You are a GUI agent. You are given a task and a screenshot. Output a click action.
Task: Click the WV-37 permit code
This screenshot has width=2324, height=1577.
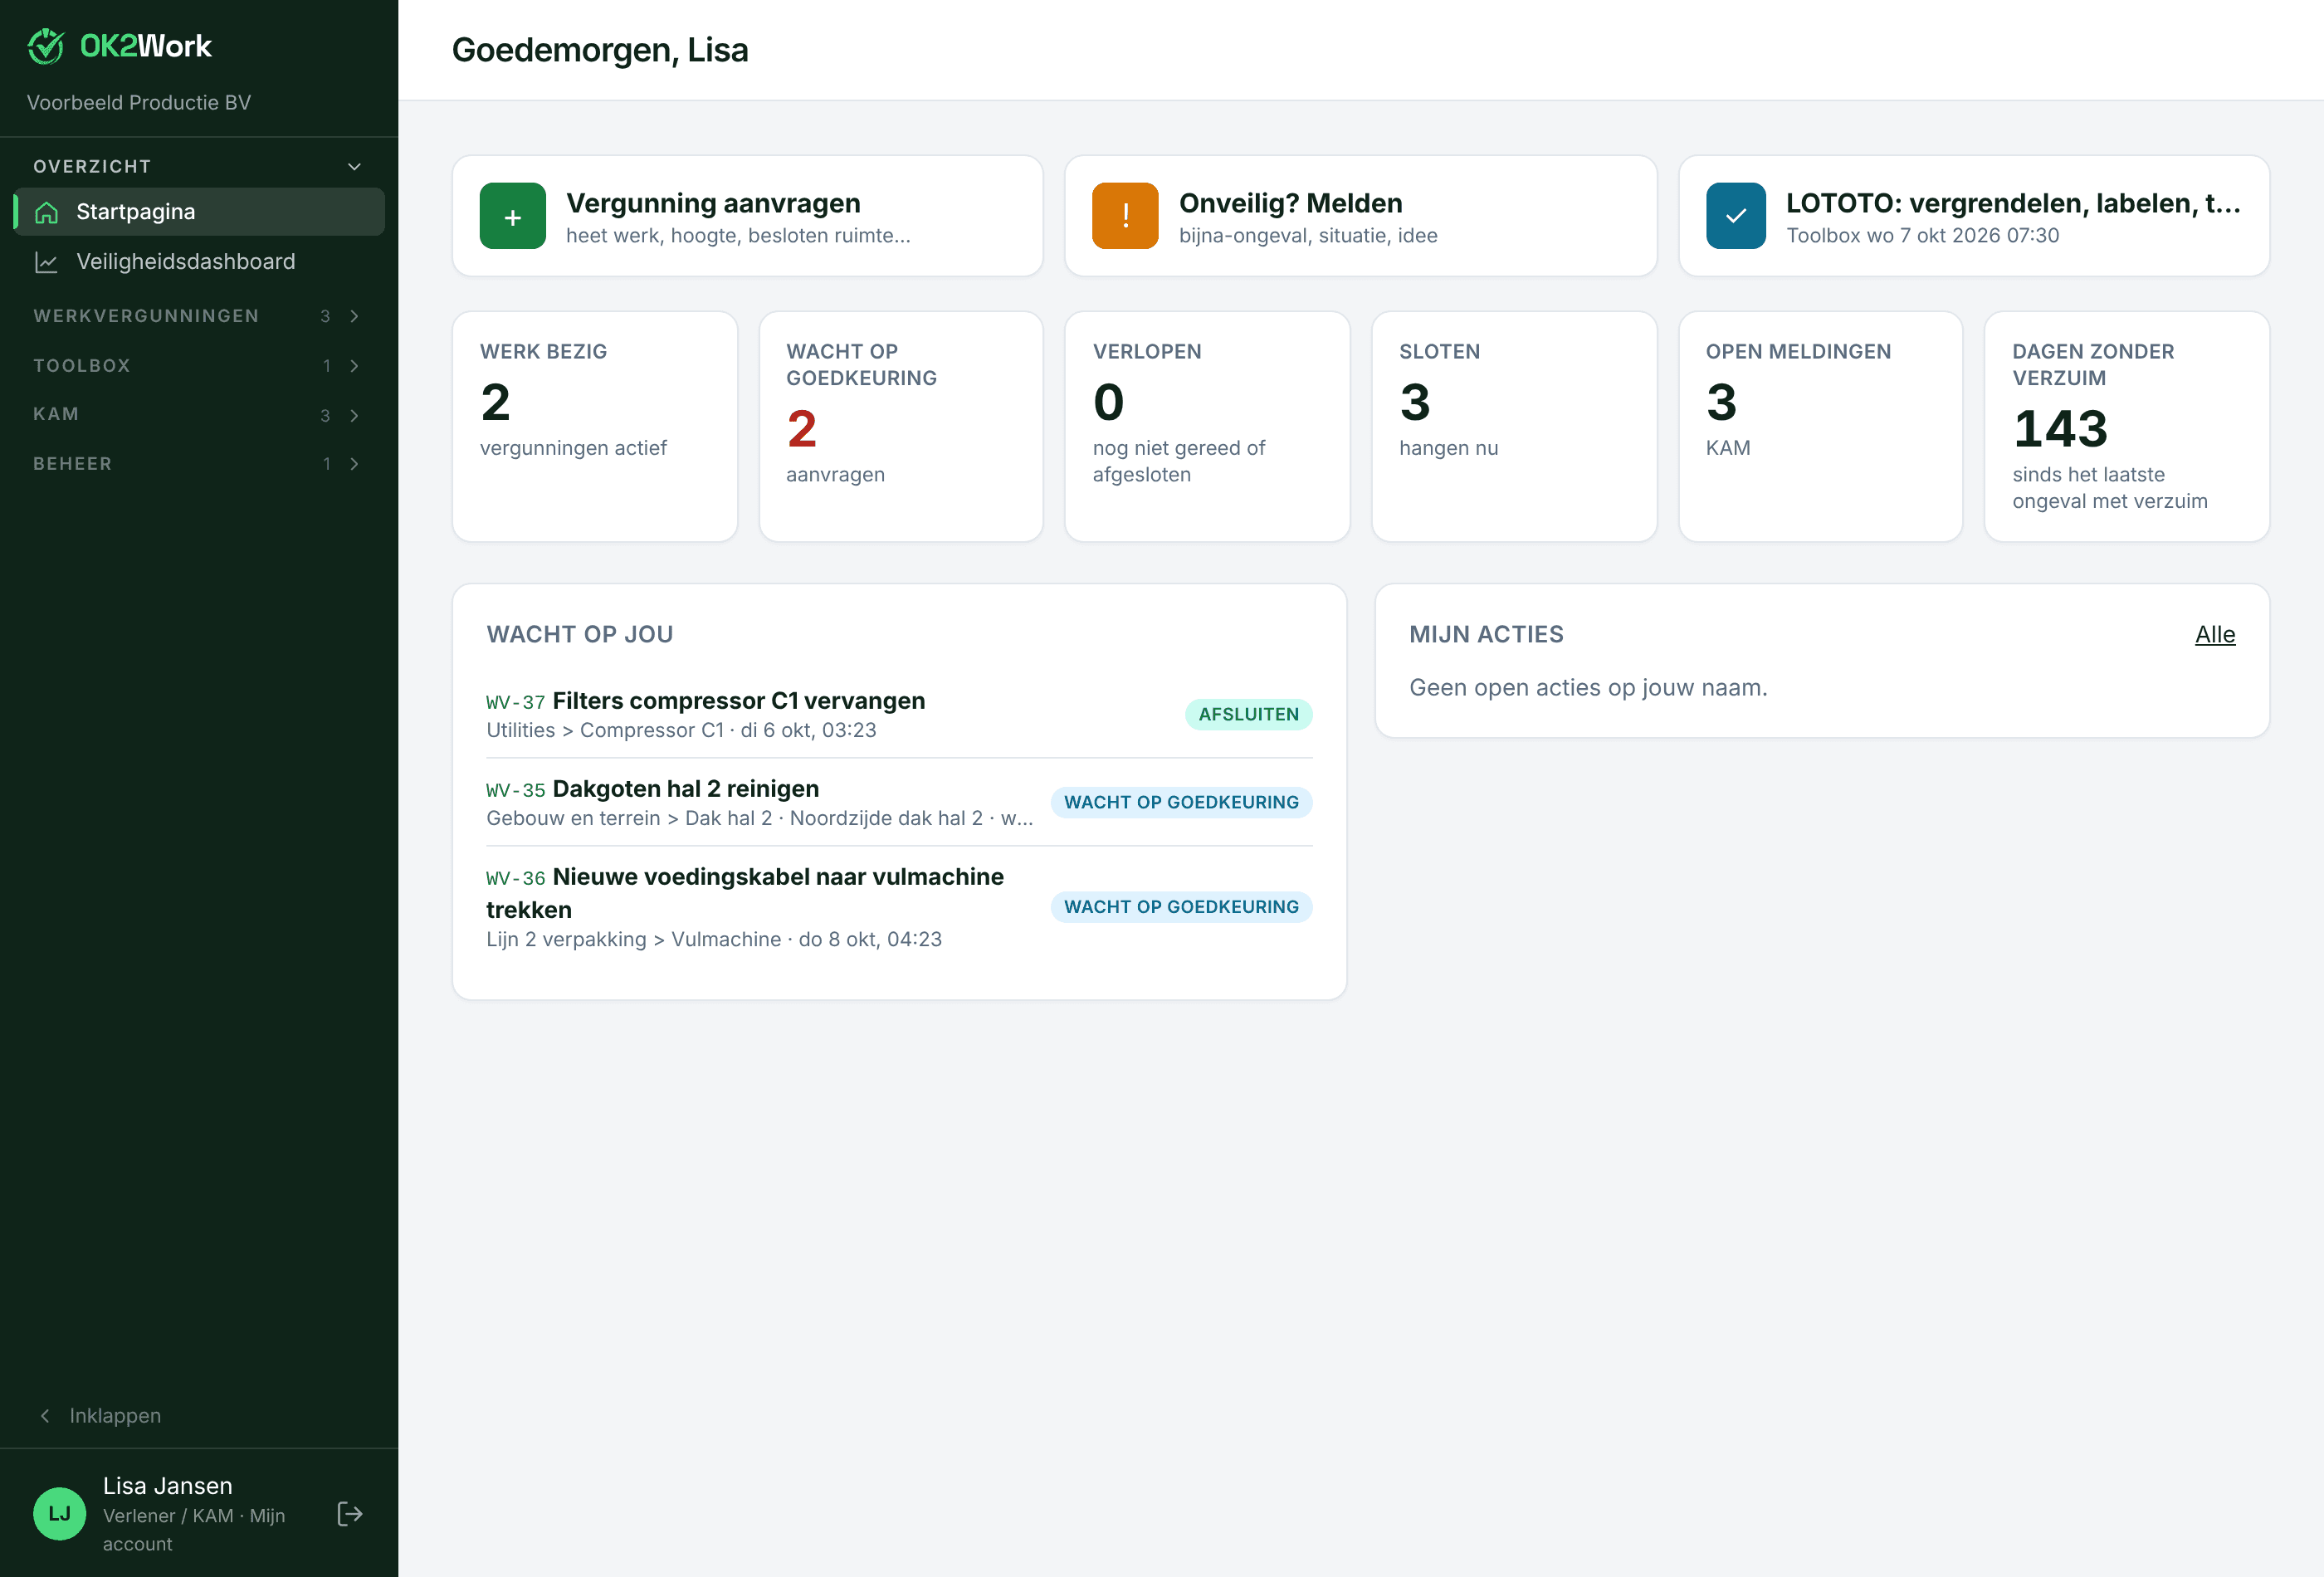coord(516,703)
